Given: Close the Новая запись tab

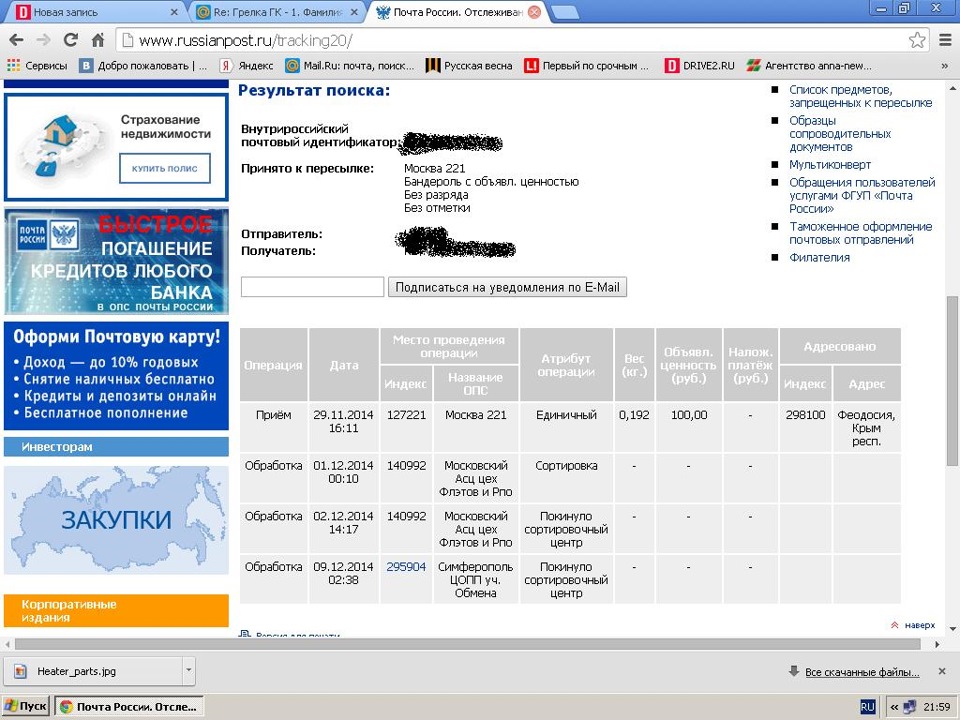Looking at the screenshot, I should click(x=174, y=12).
